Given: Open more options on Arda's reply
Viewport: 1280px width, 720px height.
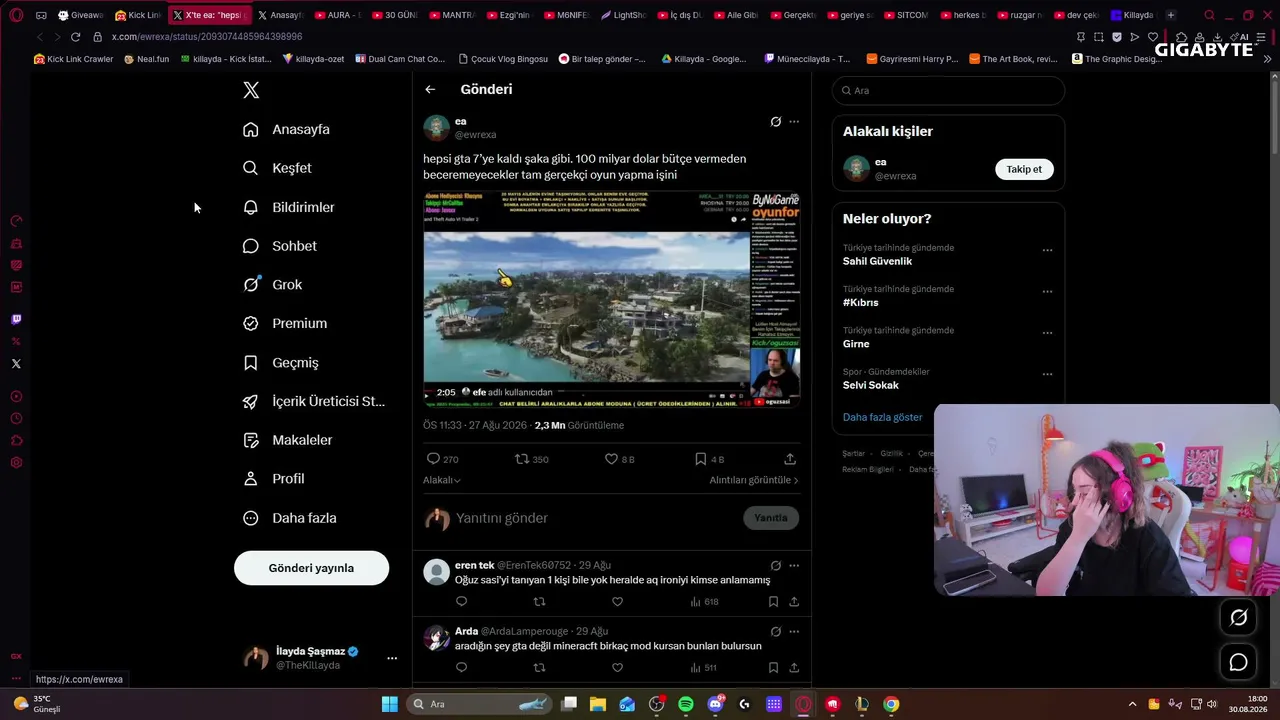Looking at the screenshot, I should [794, 632].
